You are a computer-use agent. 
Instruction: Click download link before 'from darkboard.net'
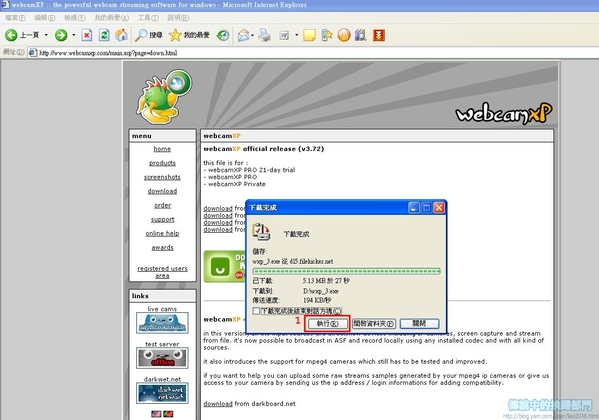[x=218, y=404]
